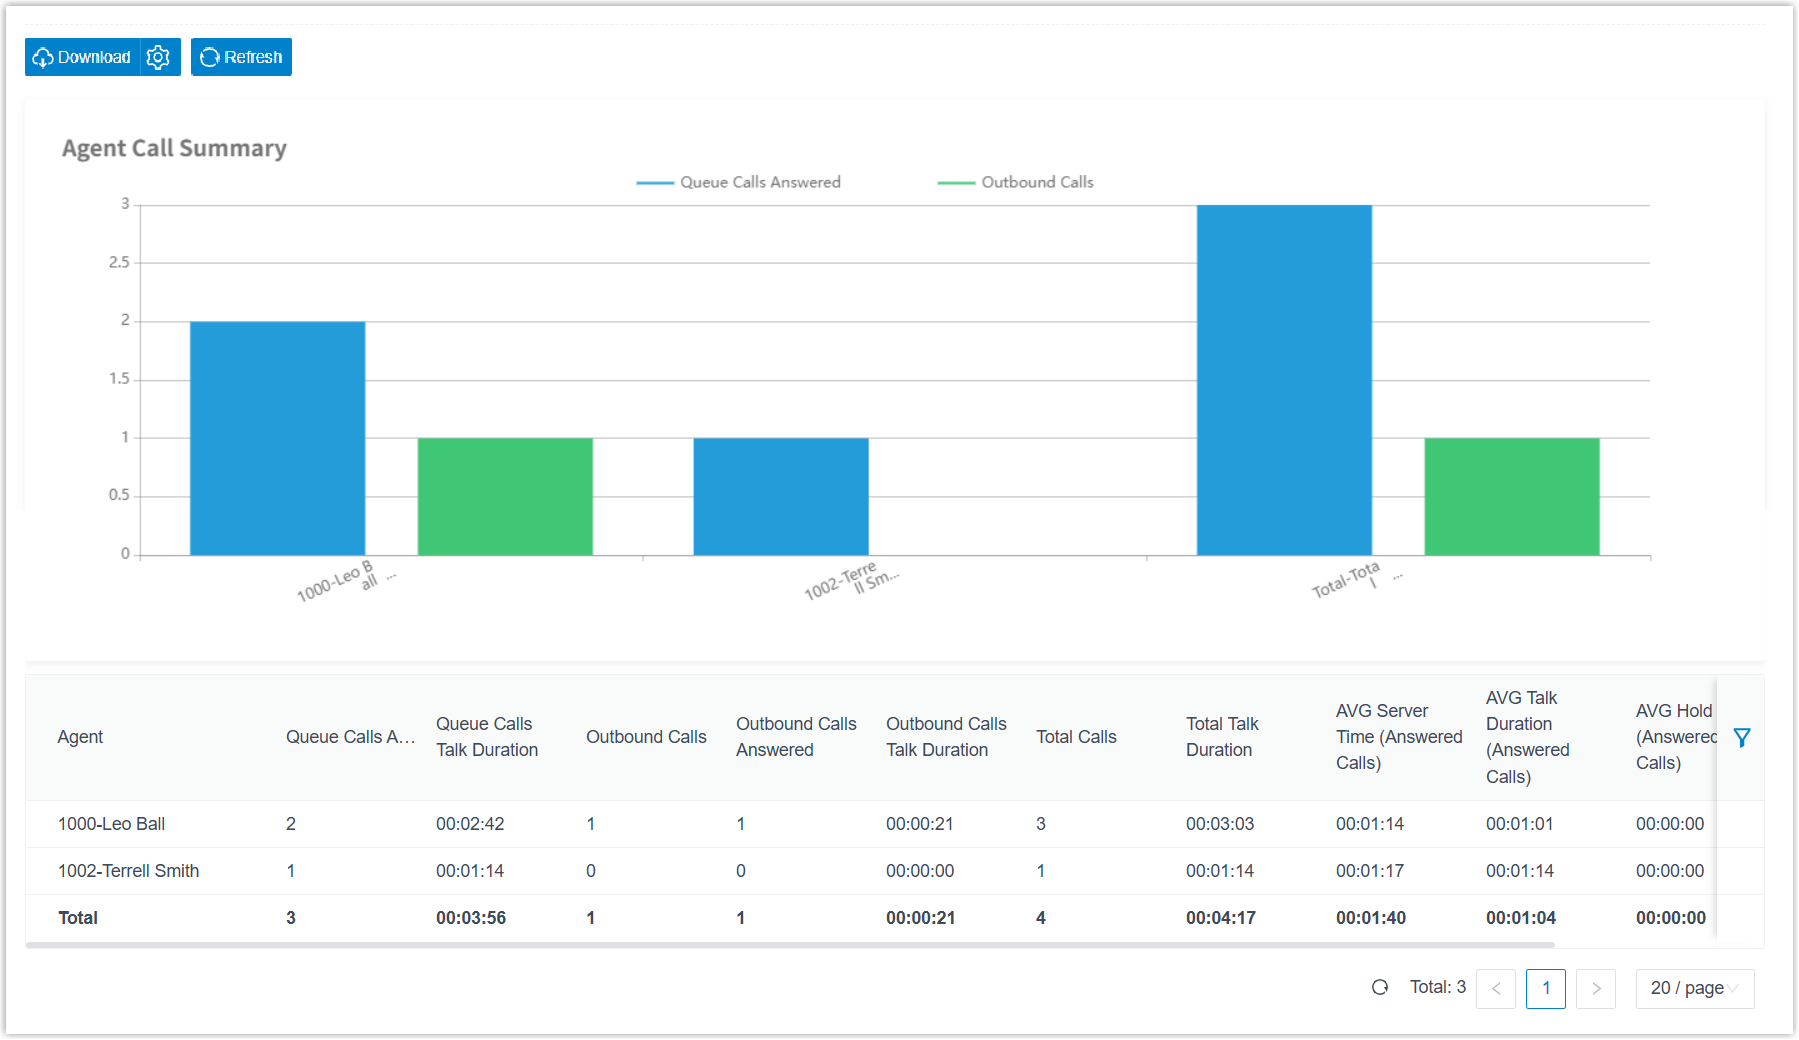Click 1002-Terrell Smith blue bar in chart
The image size is (1799, 1040).
[781, 496]
